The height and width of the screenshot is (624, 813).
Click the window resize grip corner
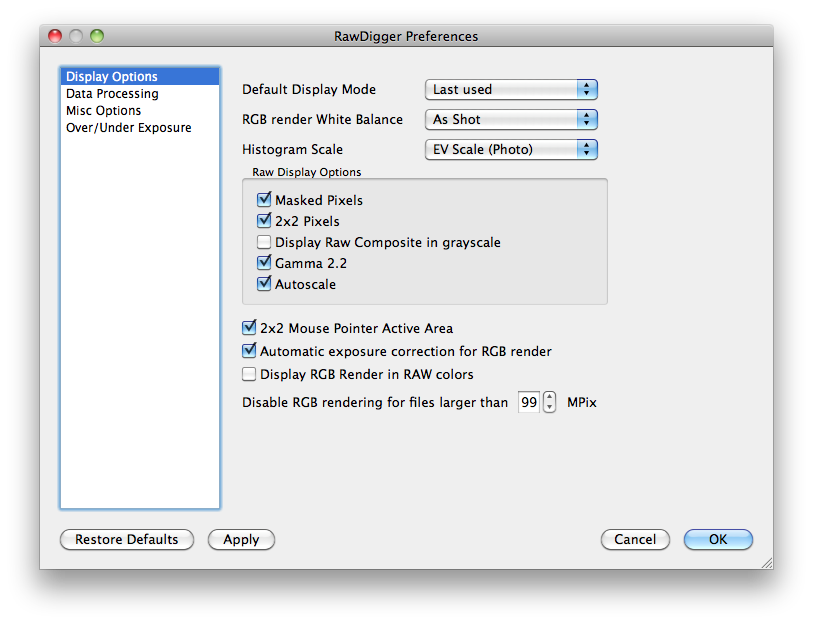click(x=767, y=563)
